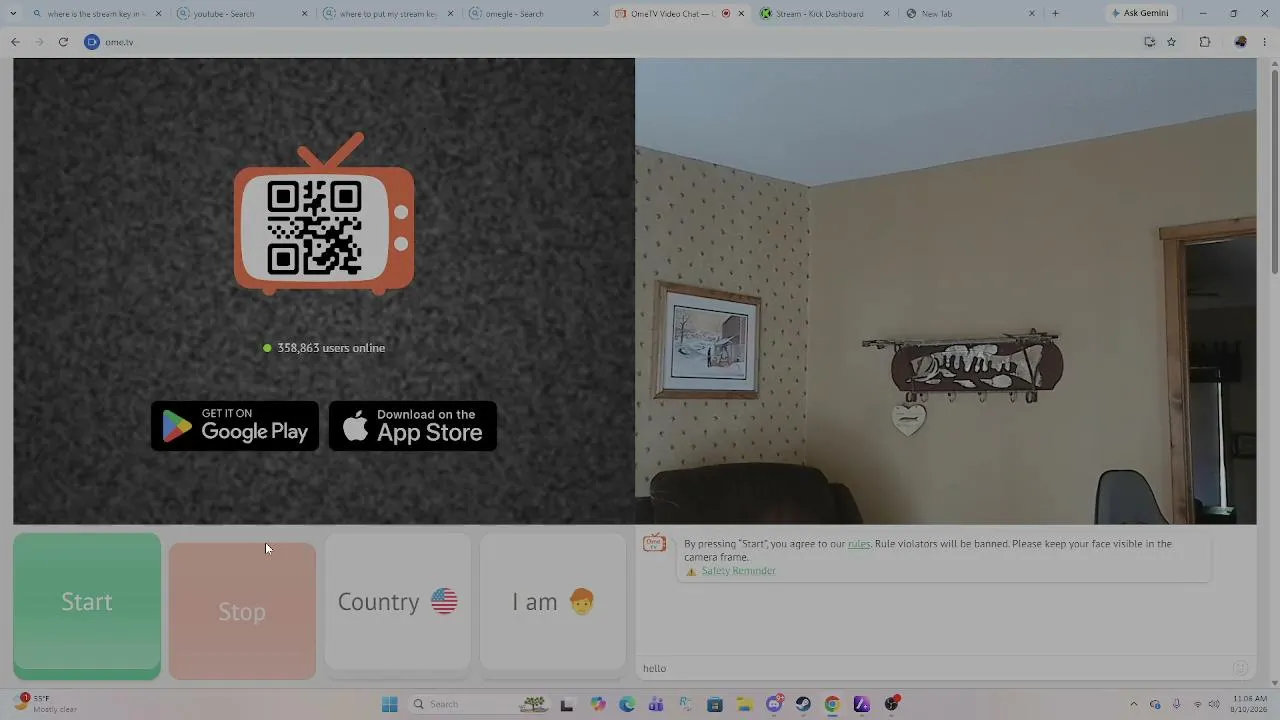The image size is (1280, 720).
Task: Click the local webcam preview
Action: tap(946, 291)
